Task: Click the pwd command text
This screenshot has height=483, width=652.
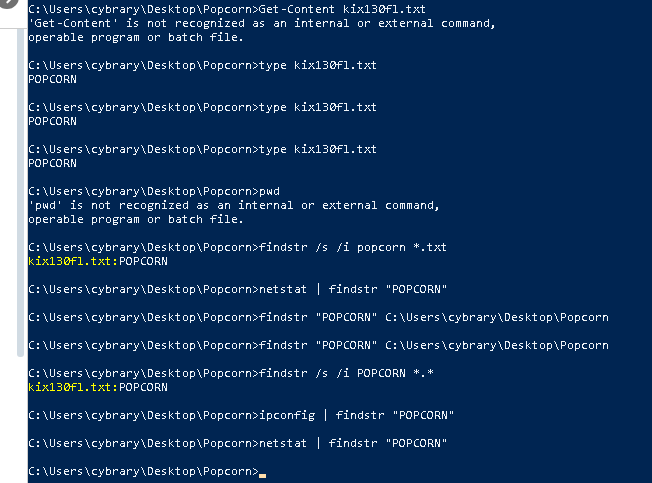Action: (x=269, y=191)
